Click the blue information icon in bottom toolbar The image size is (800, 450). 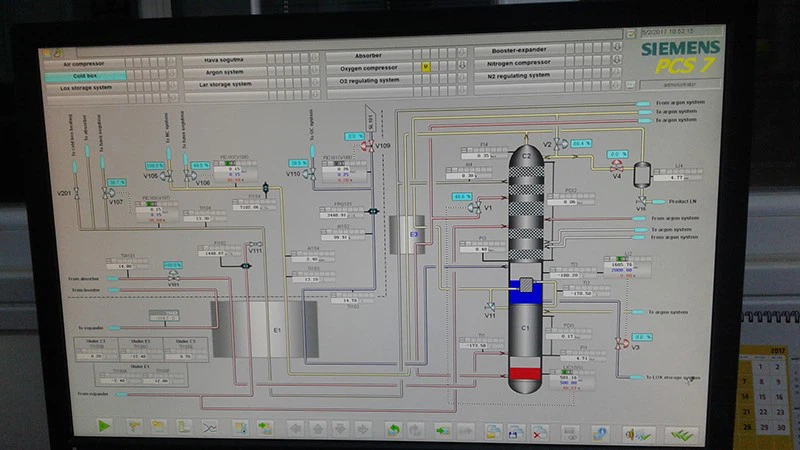[600, 434]
